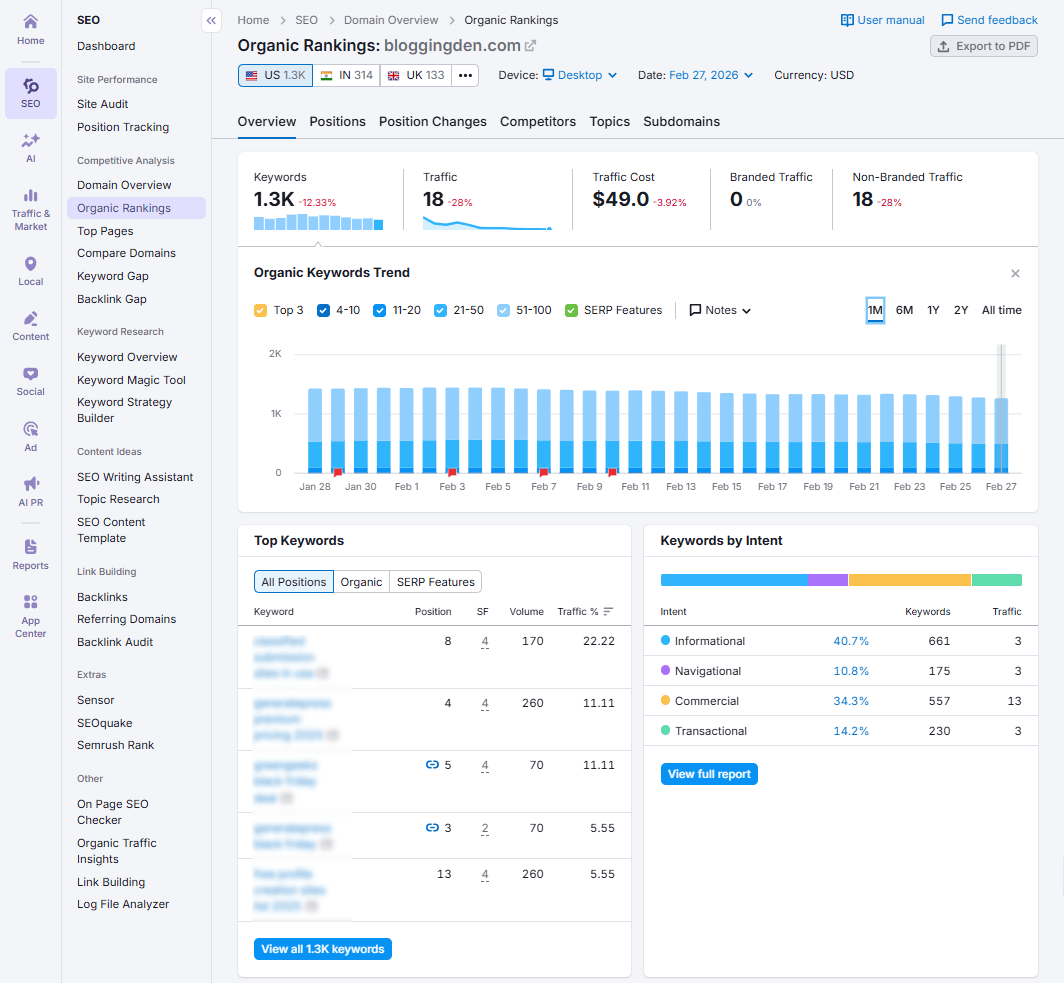1064x983 pixels.
Task: Click the Jan 29 red note flag
Action: 338,472
